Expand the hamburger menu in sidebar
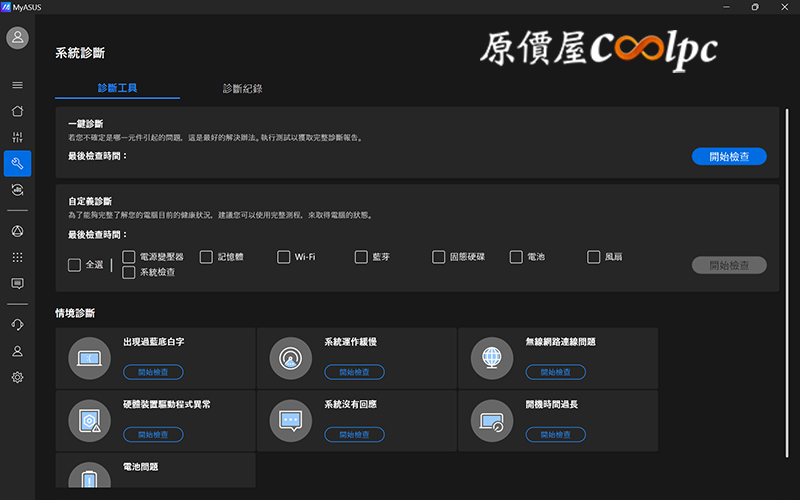The image size is (800, 500). [x=17, y=85]
